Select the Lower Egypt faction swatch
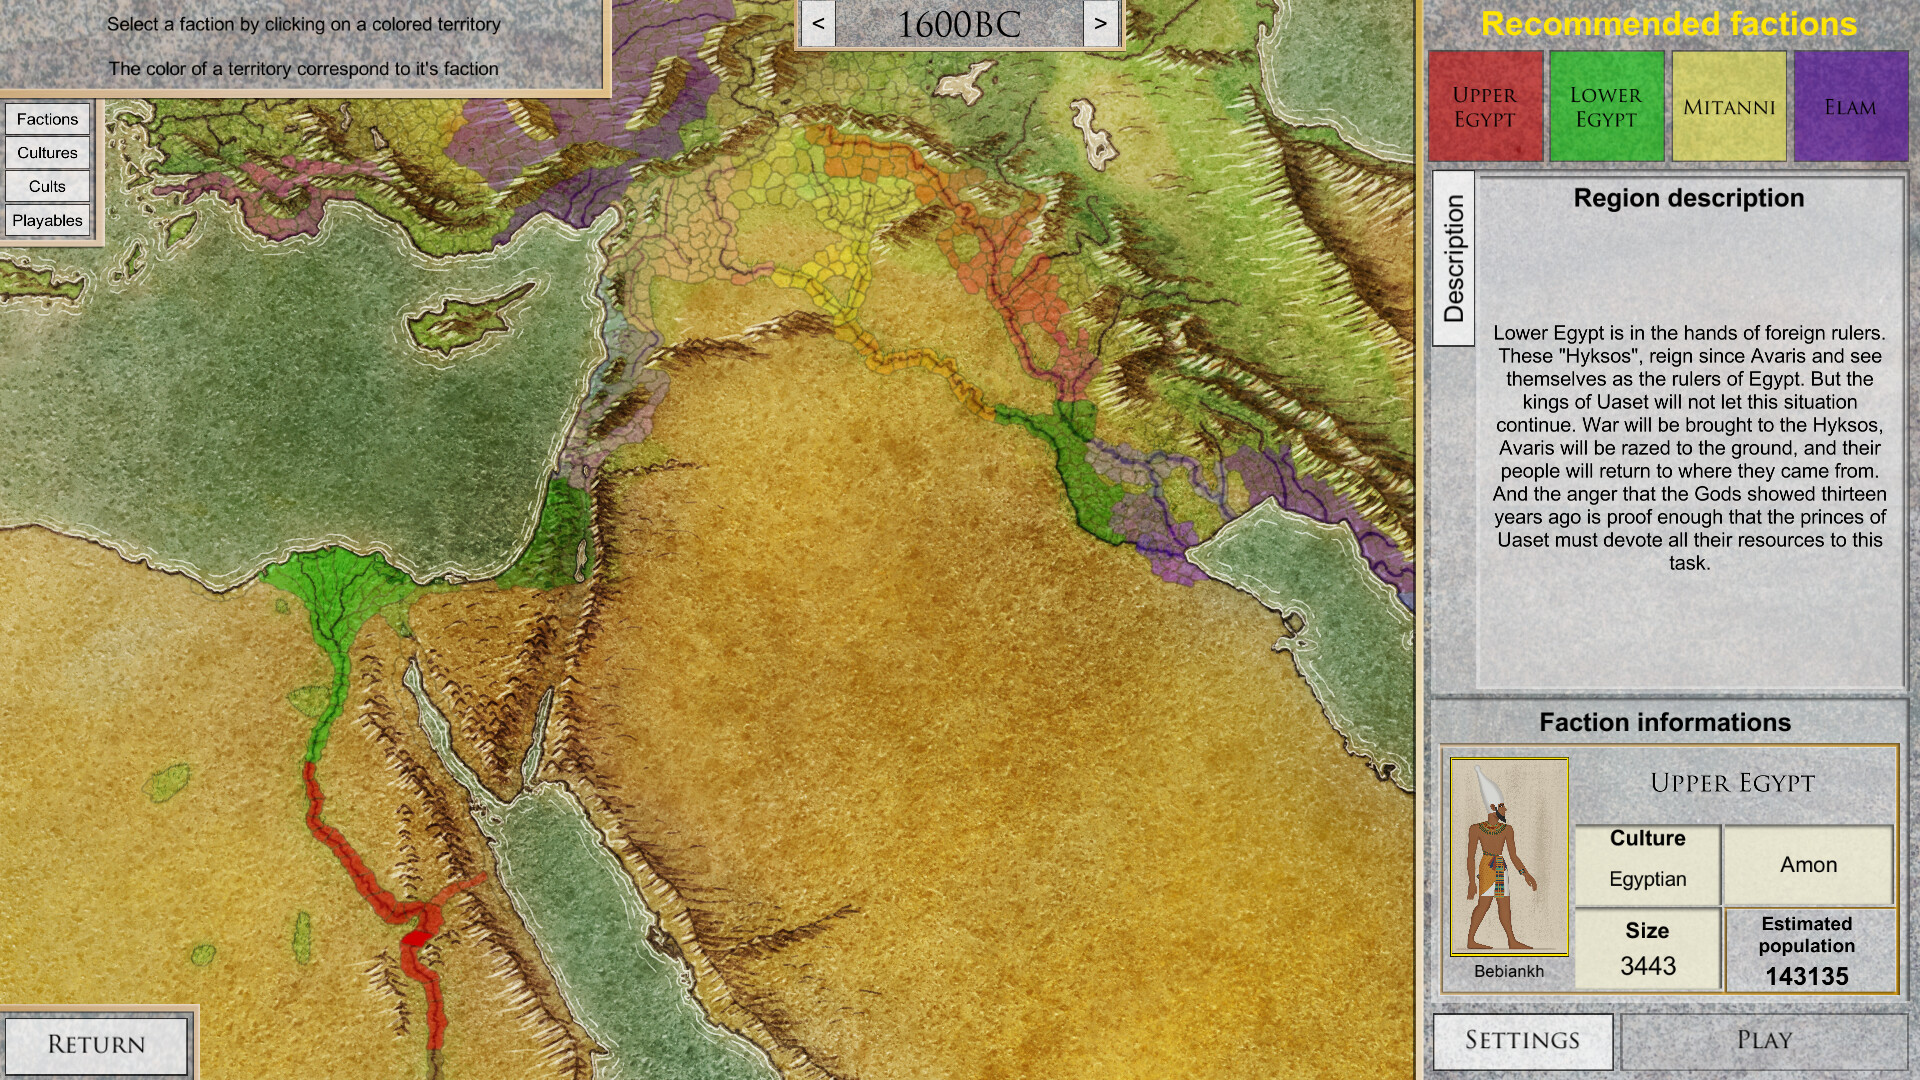 click(1606, 105)
